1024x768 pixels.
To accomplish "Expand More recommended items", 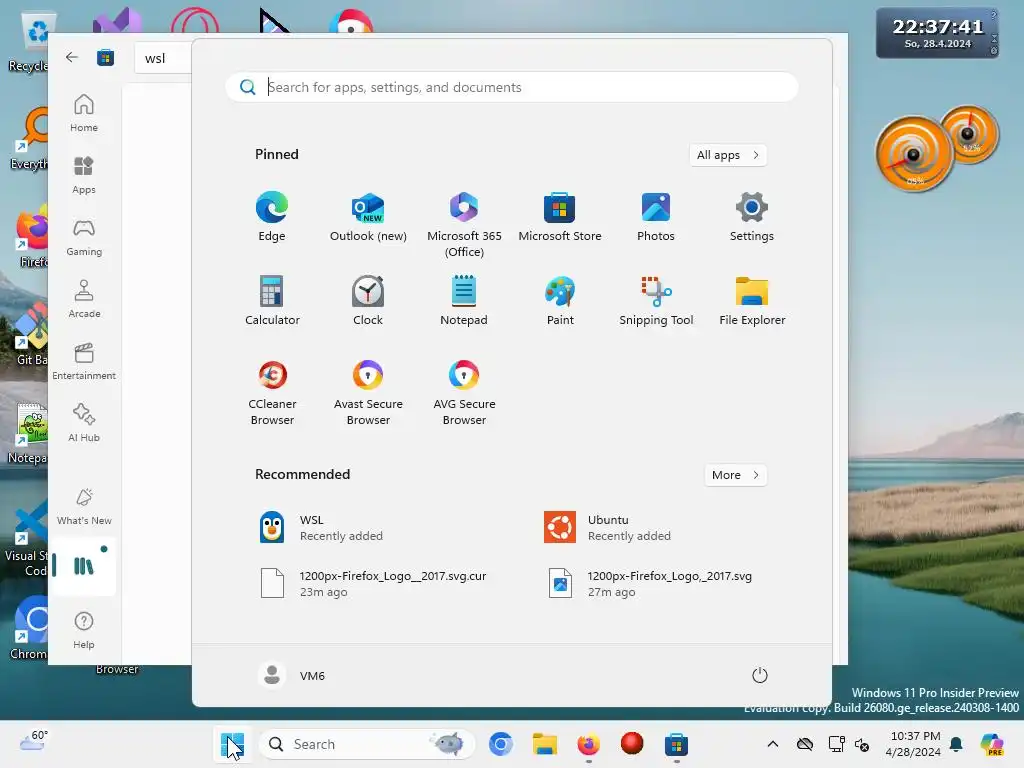I will pyautogui.click(x=735, y=475).
